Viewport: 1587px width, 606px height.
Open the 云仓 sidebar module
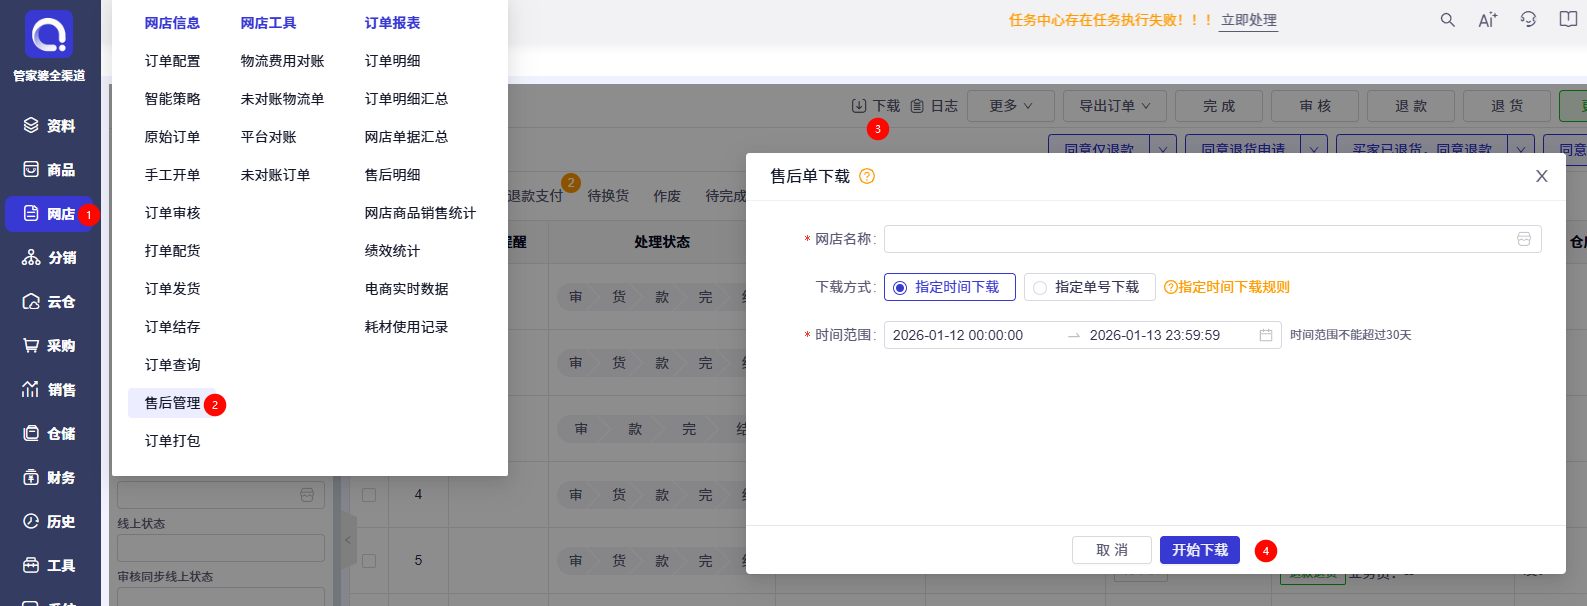pos(49,302)
